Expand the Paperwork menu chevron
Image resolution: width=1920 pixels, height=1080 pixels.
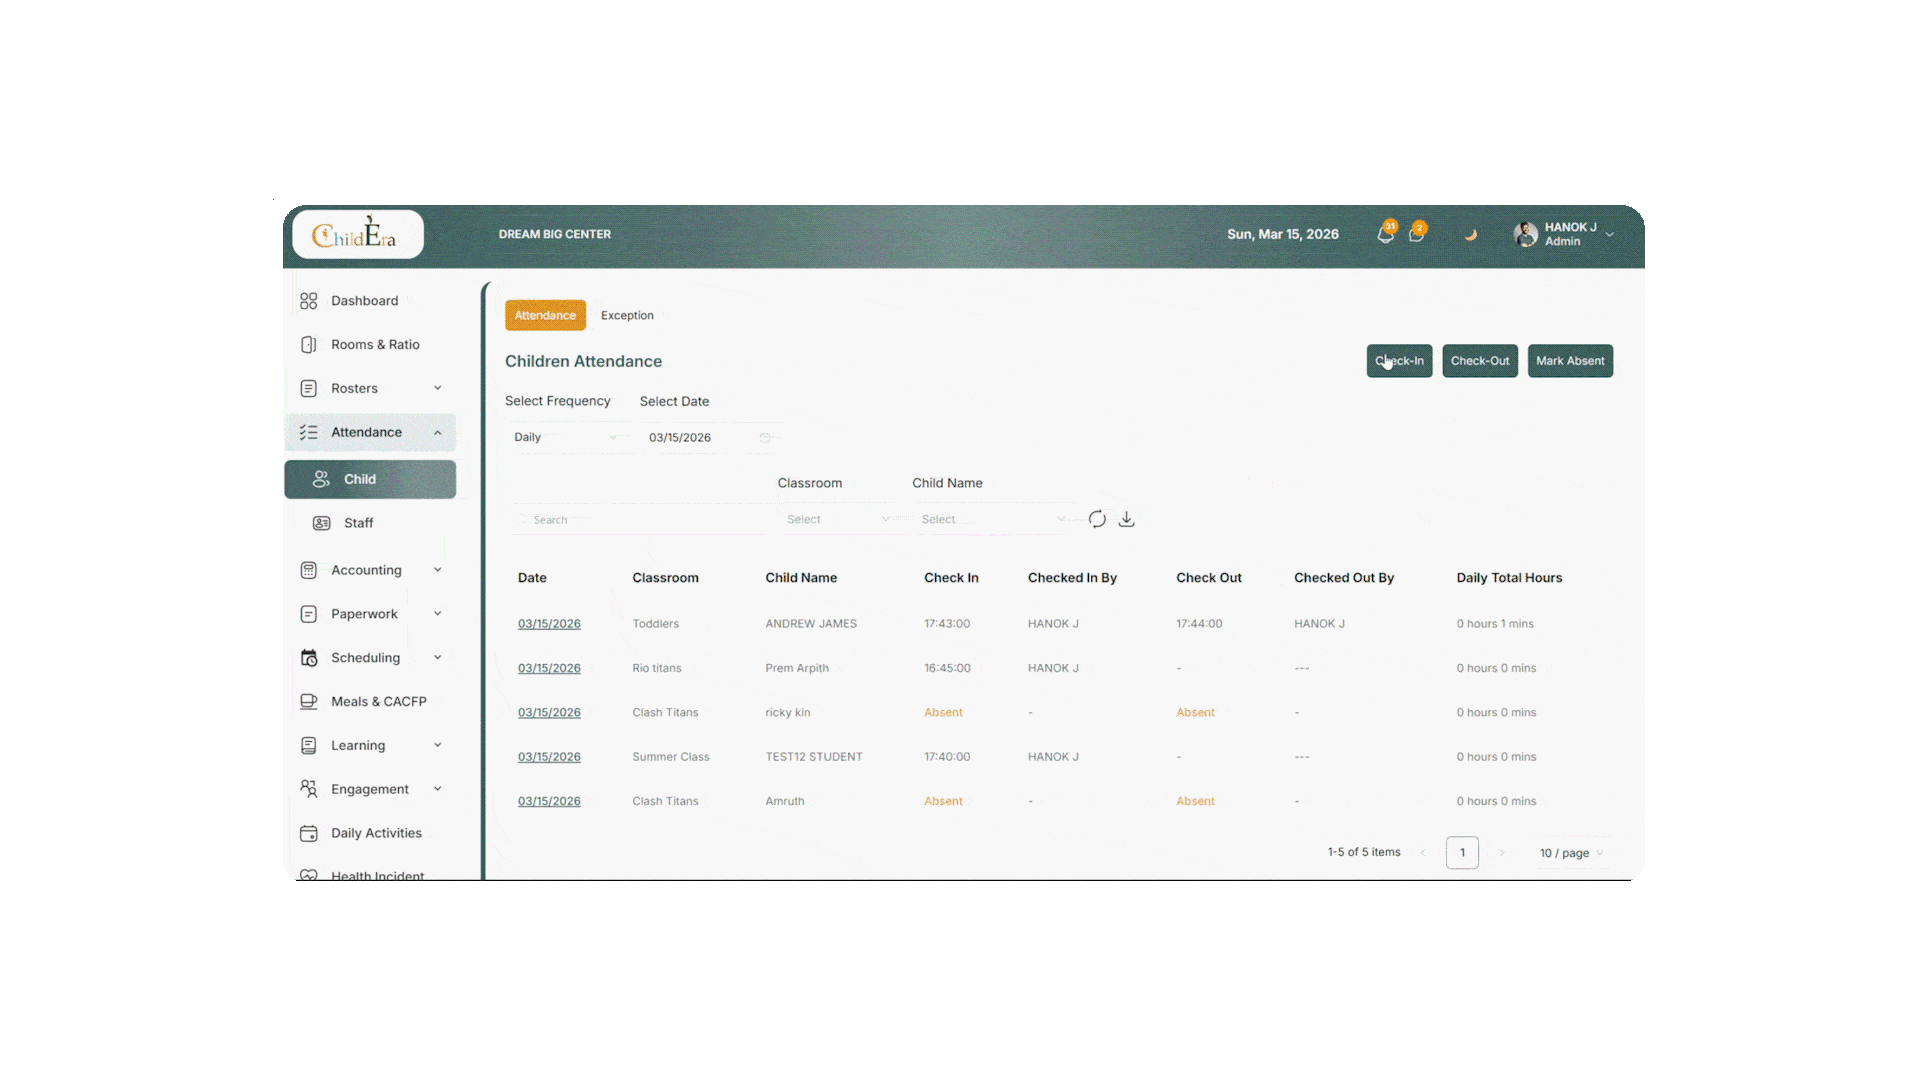[x=437, y=615]
